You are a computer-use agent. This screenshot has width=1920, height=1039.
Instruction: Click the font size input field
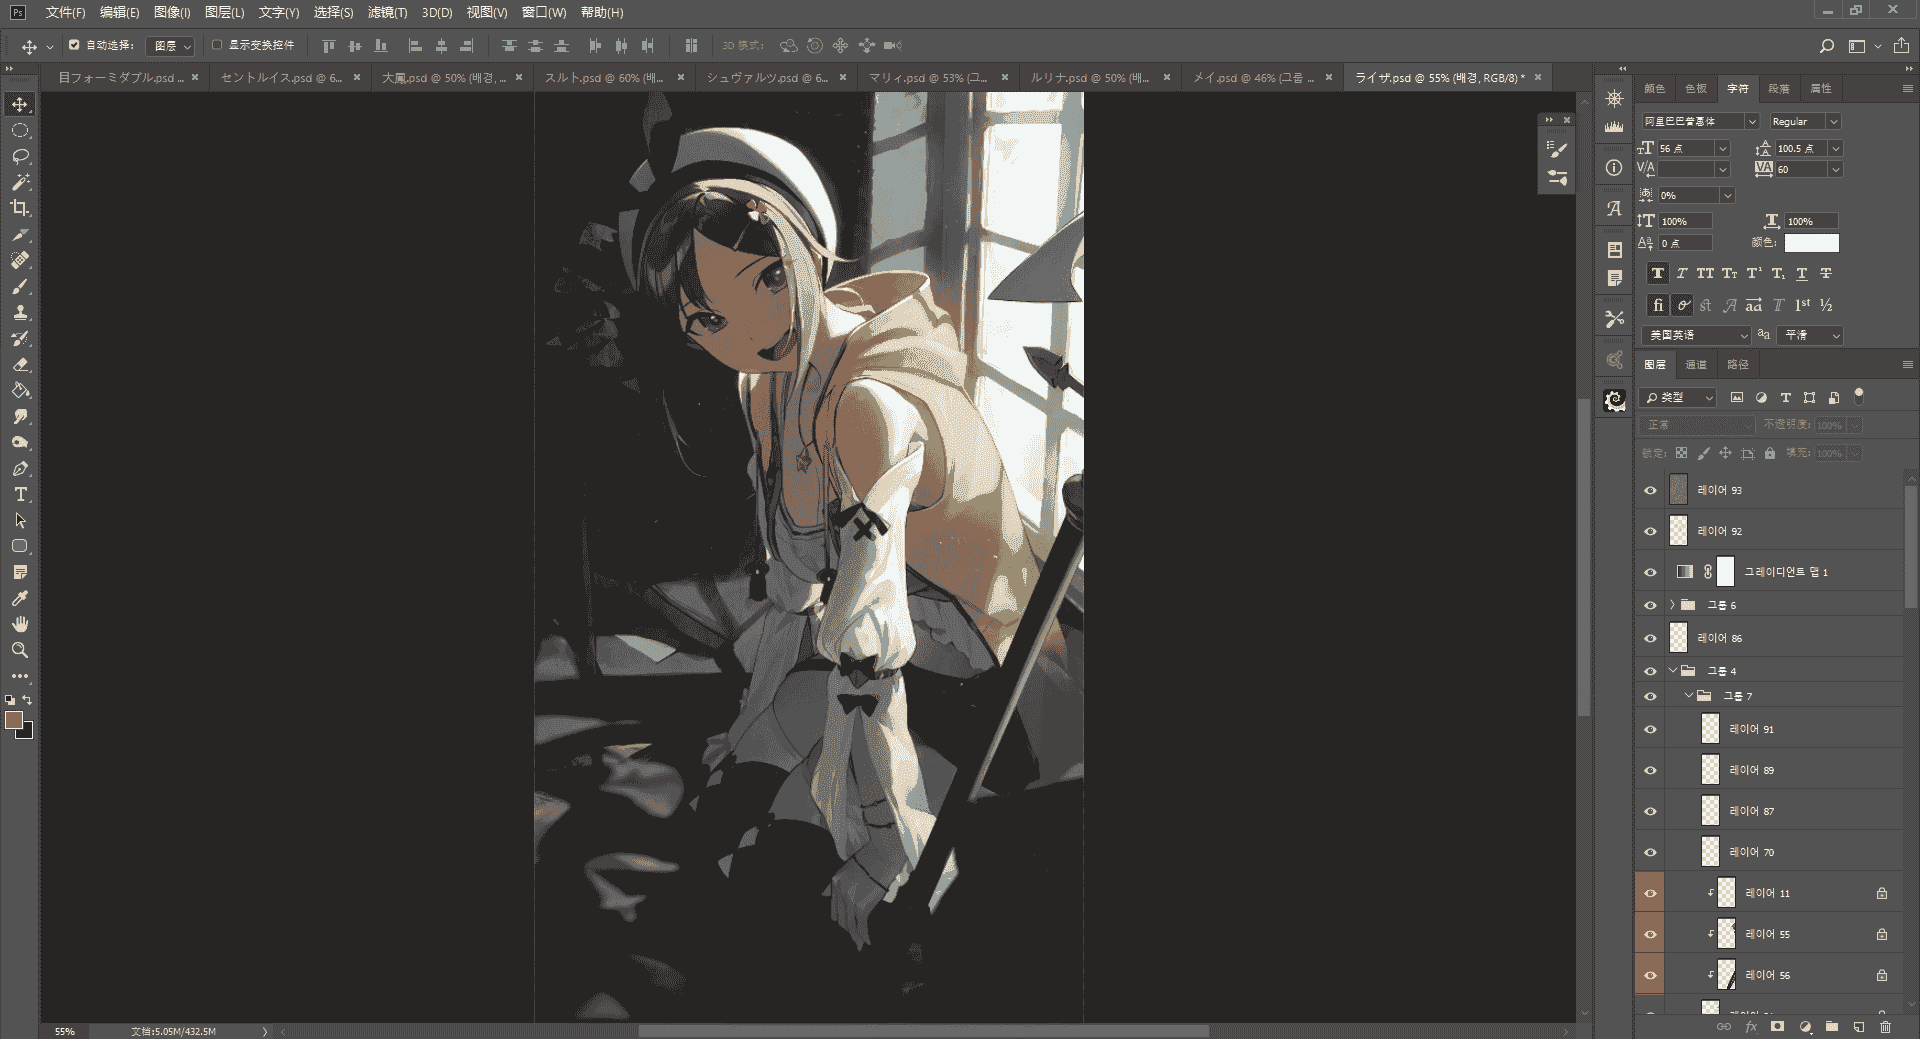pos(1686,148)
